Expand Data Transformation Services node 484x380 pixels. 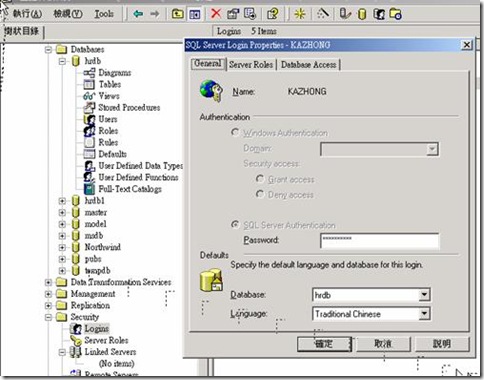[x=48, y=282]
